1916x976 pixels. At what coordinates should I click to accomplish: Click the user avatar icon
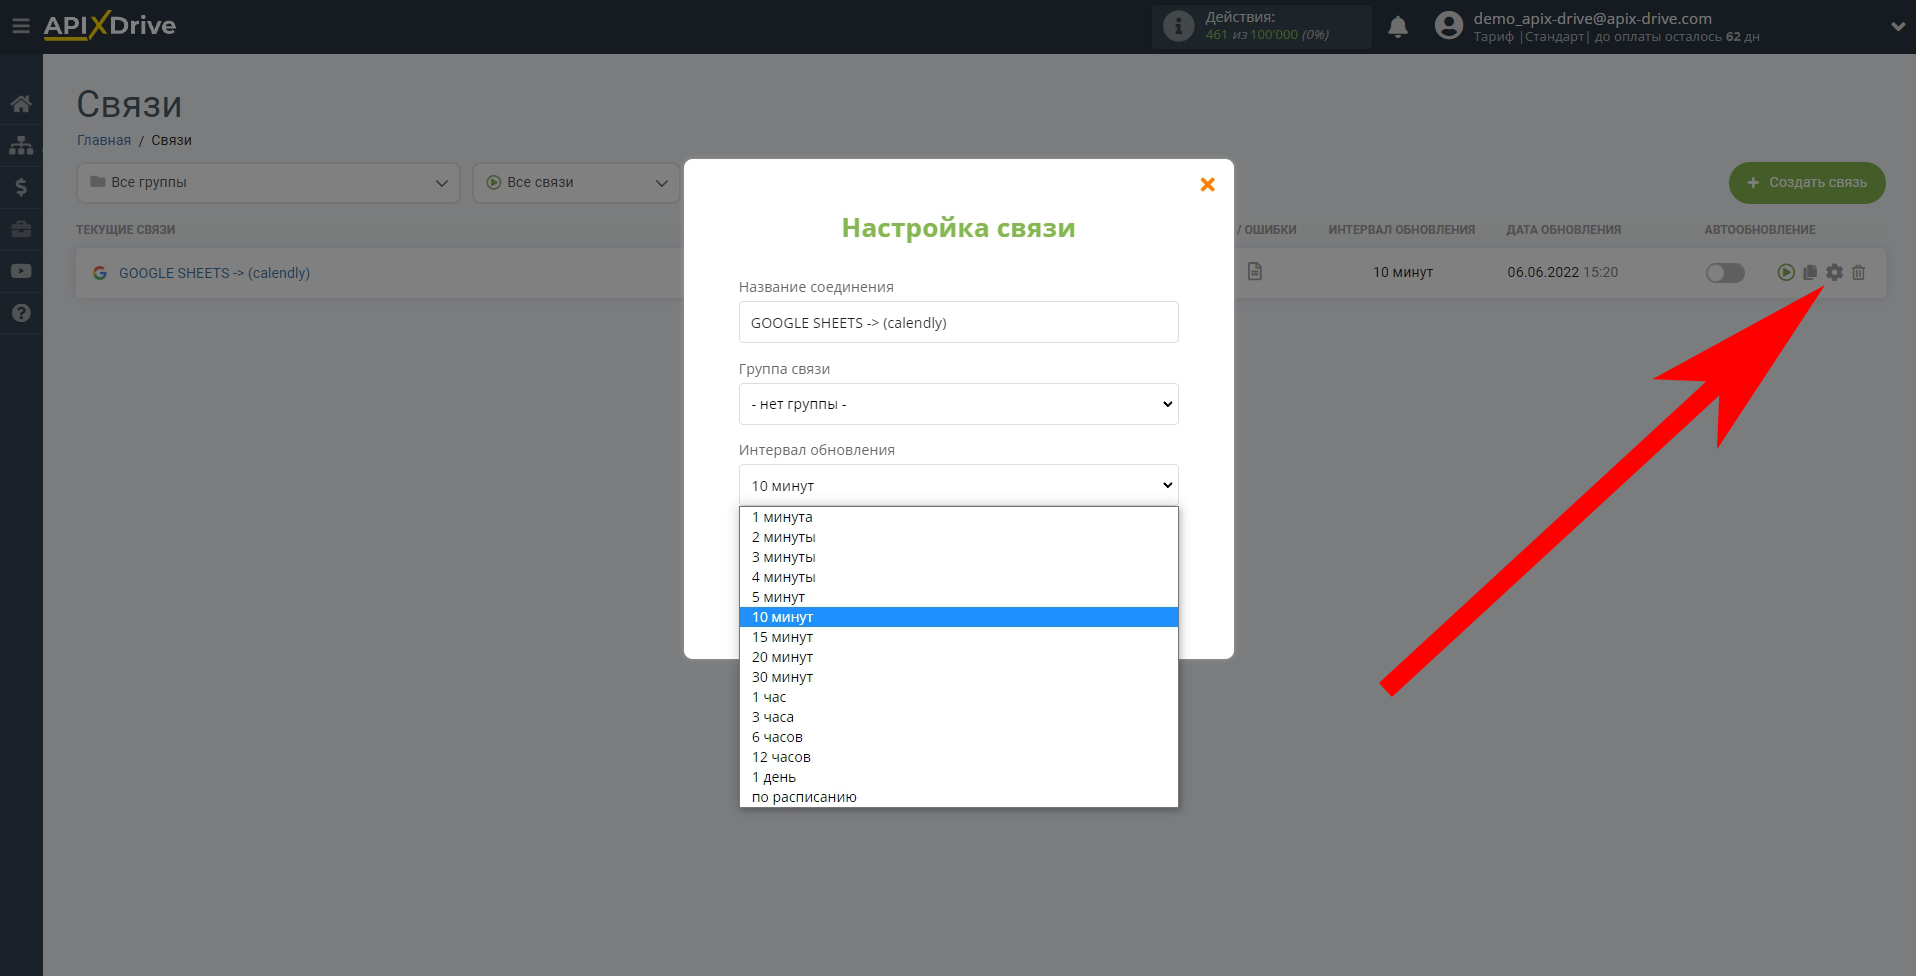pyautogui.click(x=1449, y=26)
